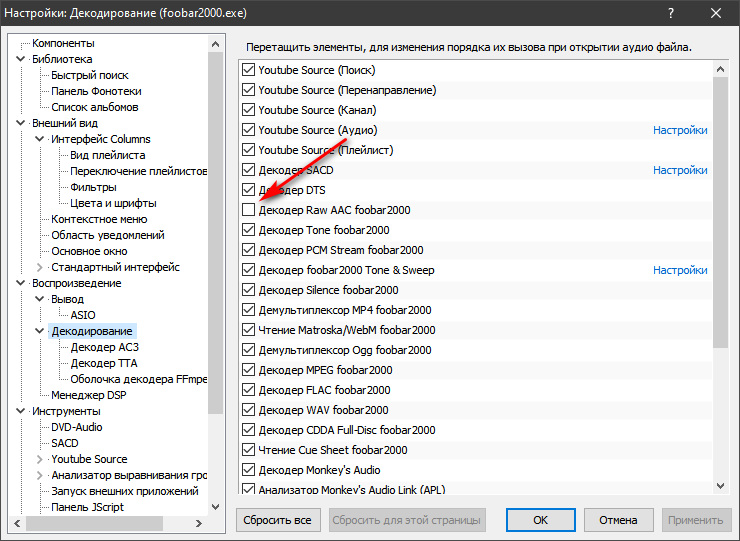Image resolution: width=740 pixels, height=541 pixels.
Task: Click the Сбросить все button
Action: 278,520
